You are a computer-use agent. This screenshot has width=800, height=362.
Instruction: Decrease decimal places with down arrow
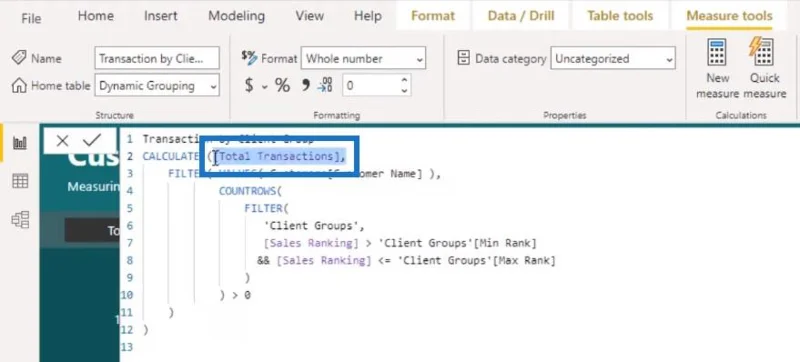(x=405, y=91)
